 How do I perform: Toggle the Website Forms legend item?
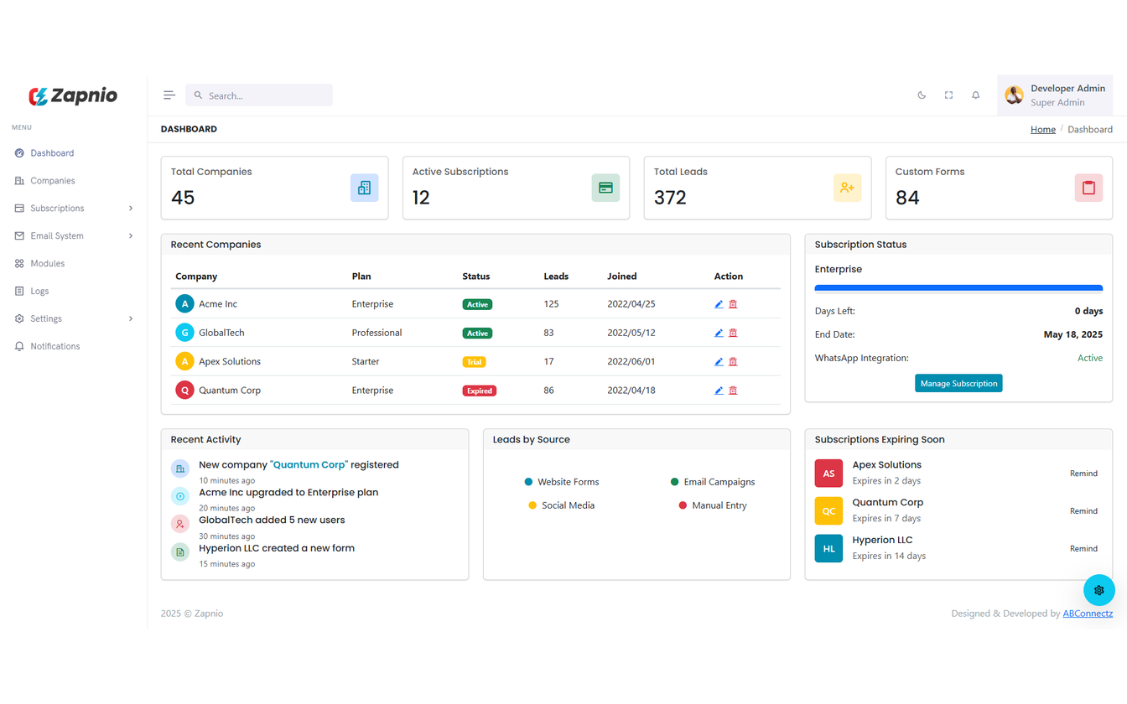click(x=561, y=482)
